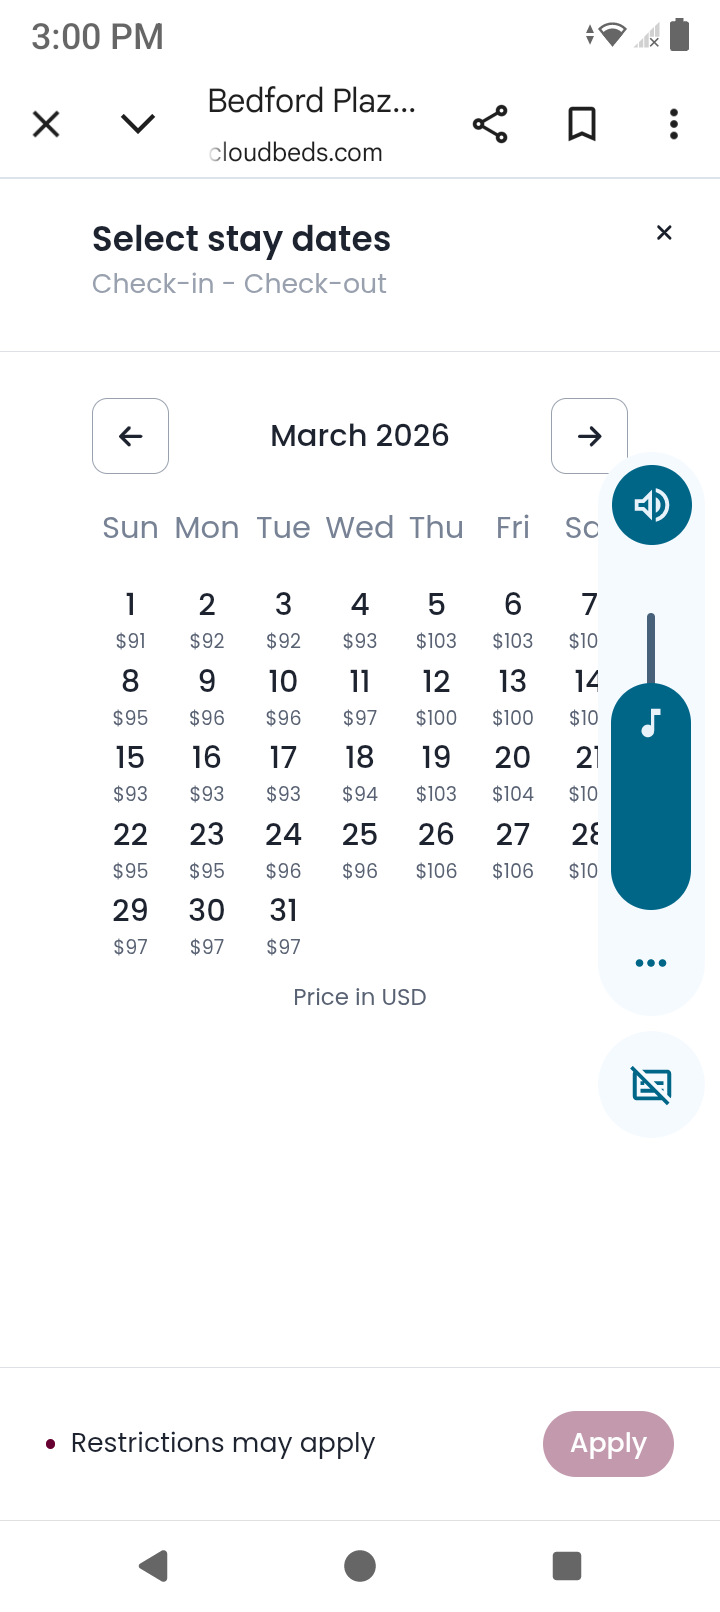Toggle live caption button

651,1084
